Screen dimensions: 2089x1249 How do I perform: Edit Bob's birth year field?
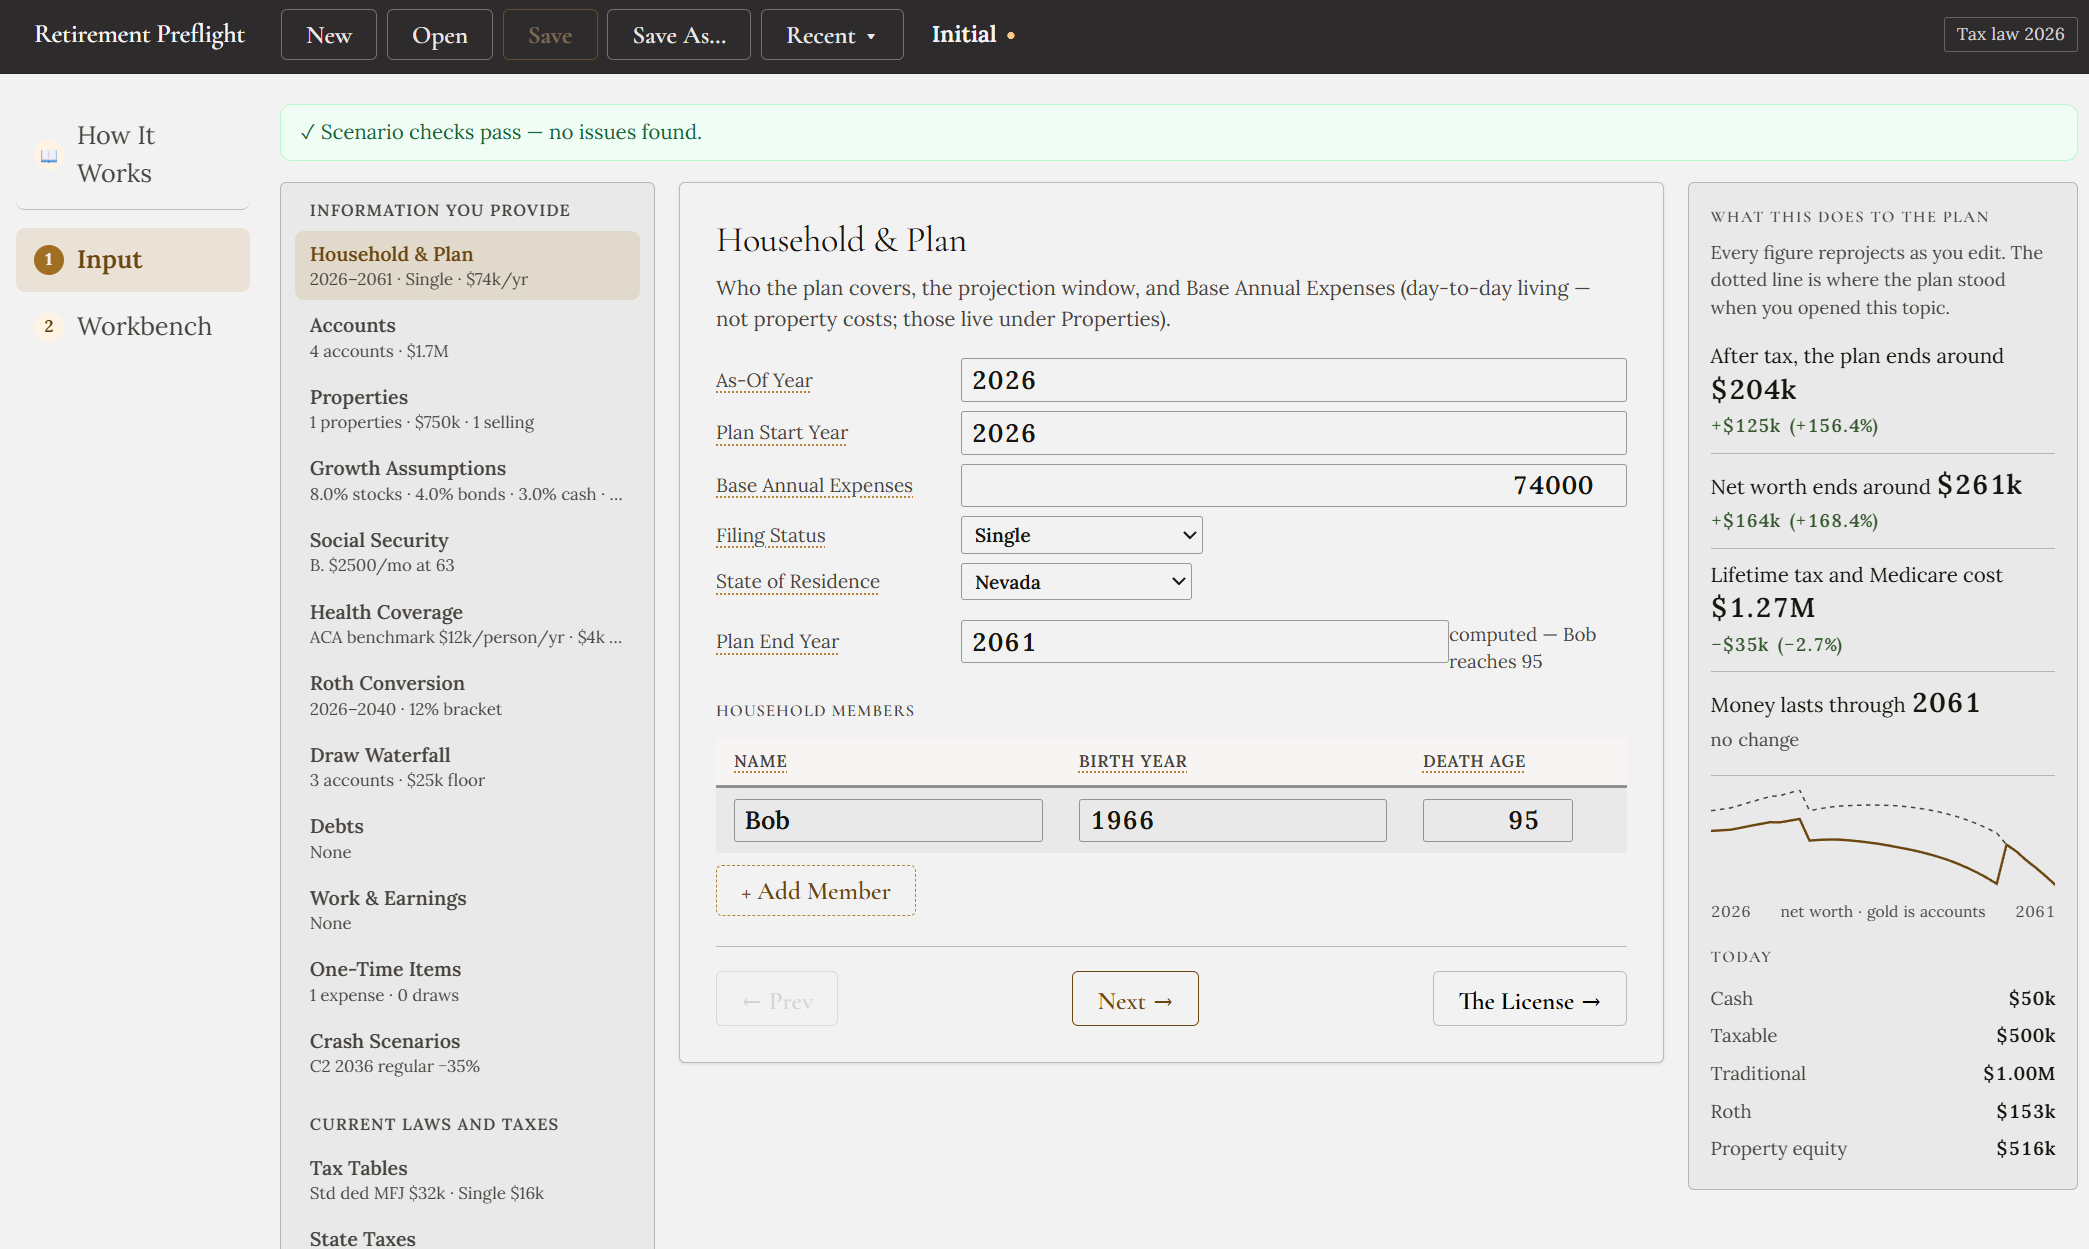point(1232,820)
